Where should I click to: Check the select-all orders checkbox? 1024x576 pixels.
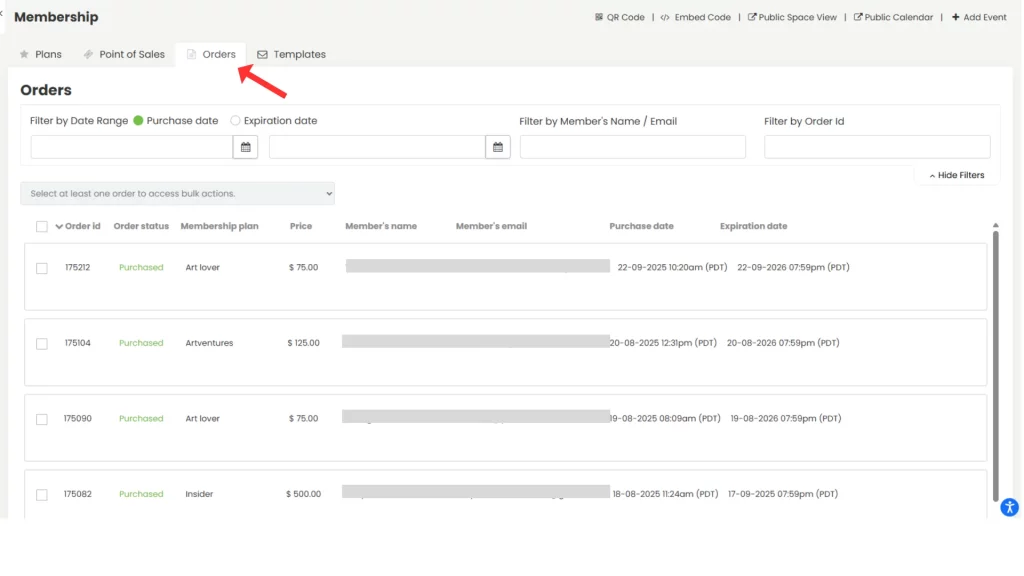(42, 227)
